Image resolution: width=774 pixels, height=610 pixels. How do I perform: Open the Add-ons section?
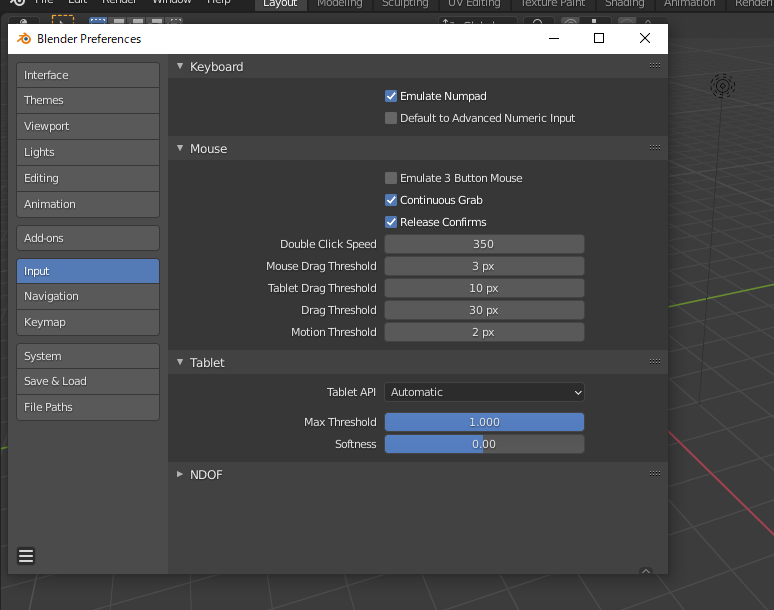pos(88,238)
